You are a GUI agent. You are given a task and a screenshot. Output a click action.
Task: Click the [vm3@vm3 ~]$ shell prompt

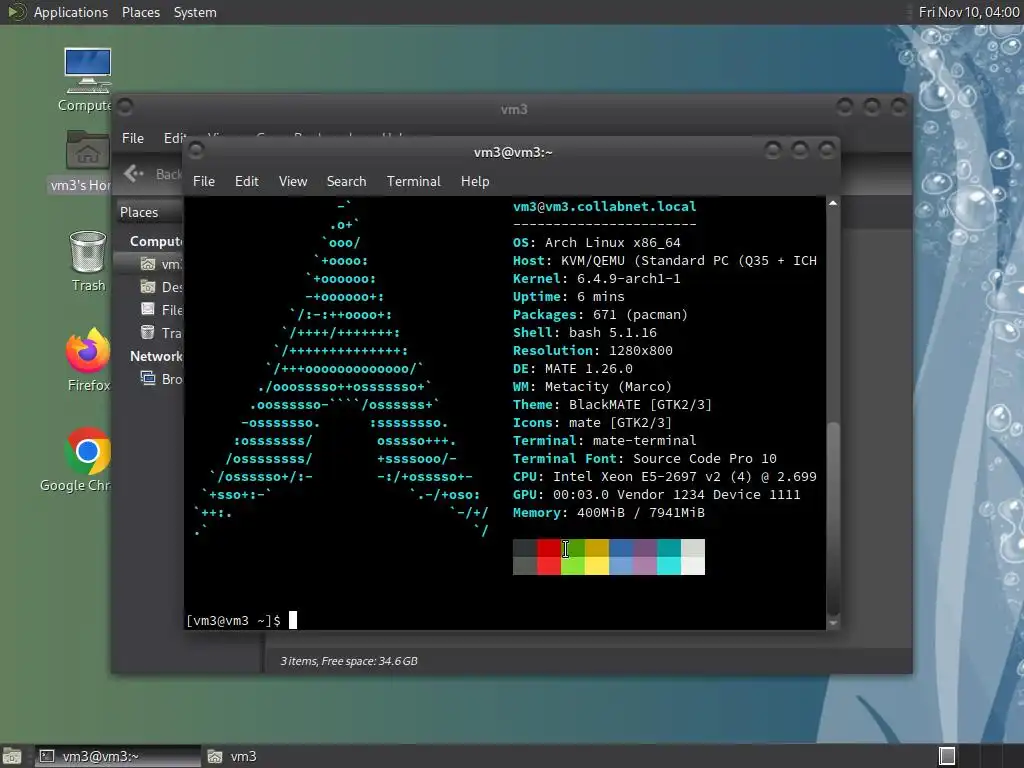click(234, 620)
